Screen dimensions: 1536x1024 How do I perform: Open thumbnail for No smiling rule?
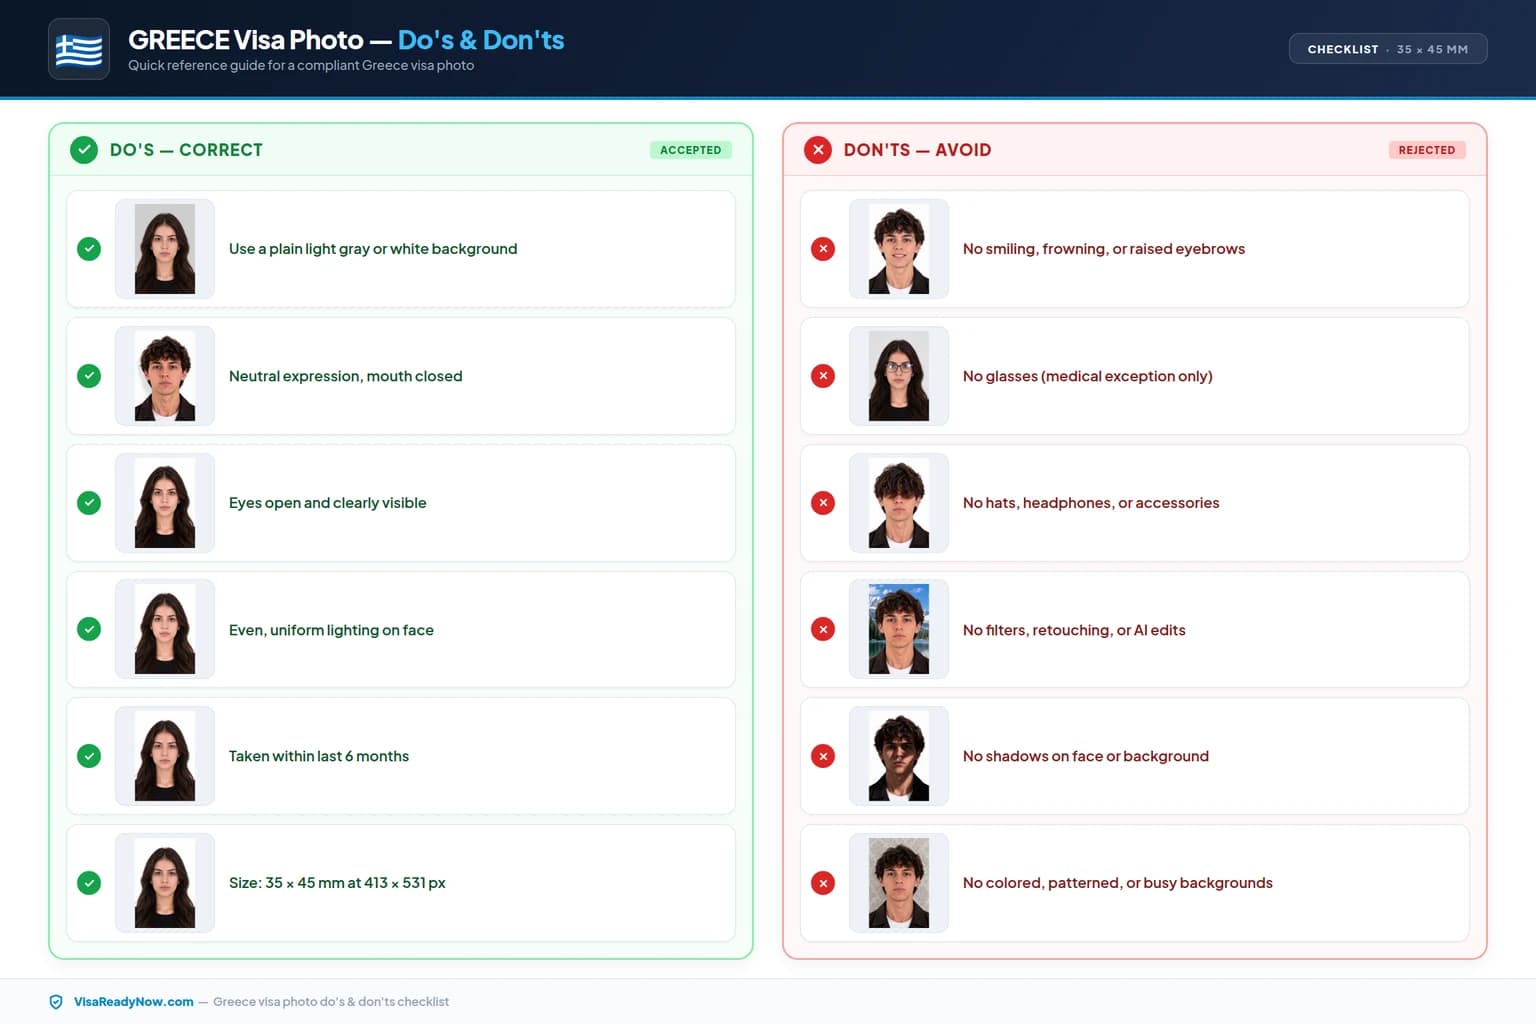click(899, 249)
